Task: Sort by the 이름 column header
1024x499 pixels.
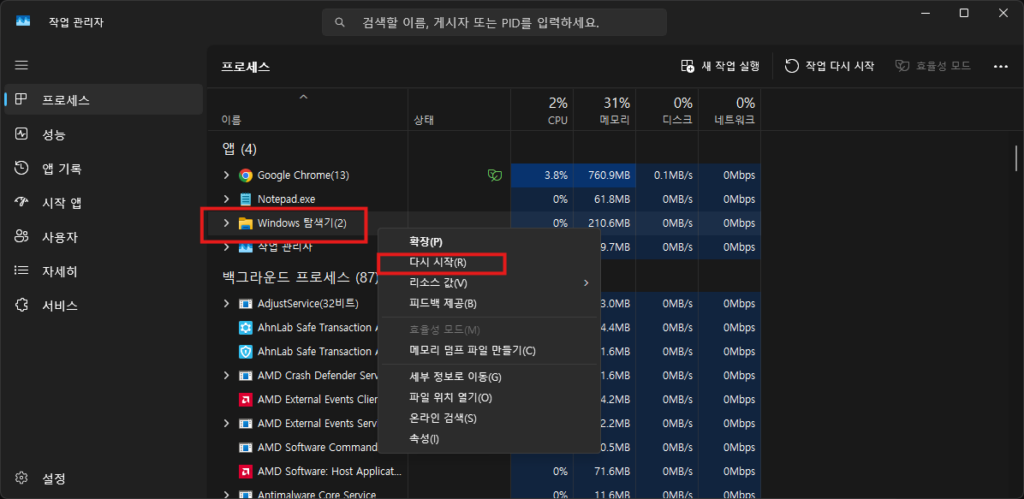Action: pos(308,110)
